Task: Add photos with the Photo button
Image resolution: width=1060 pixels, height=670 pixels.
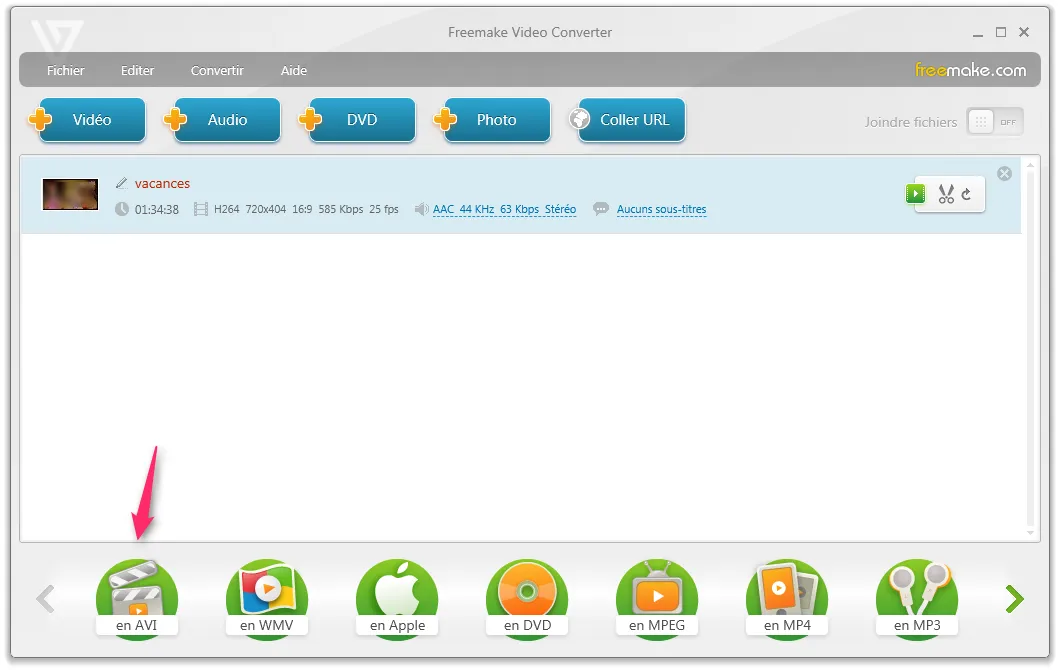Action: 493,120
